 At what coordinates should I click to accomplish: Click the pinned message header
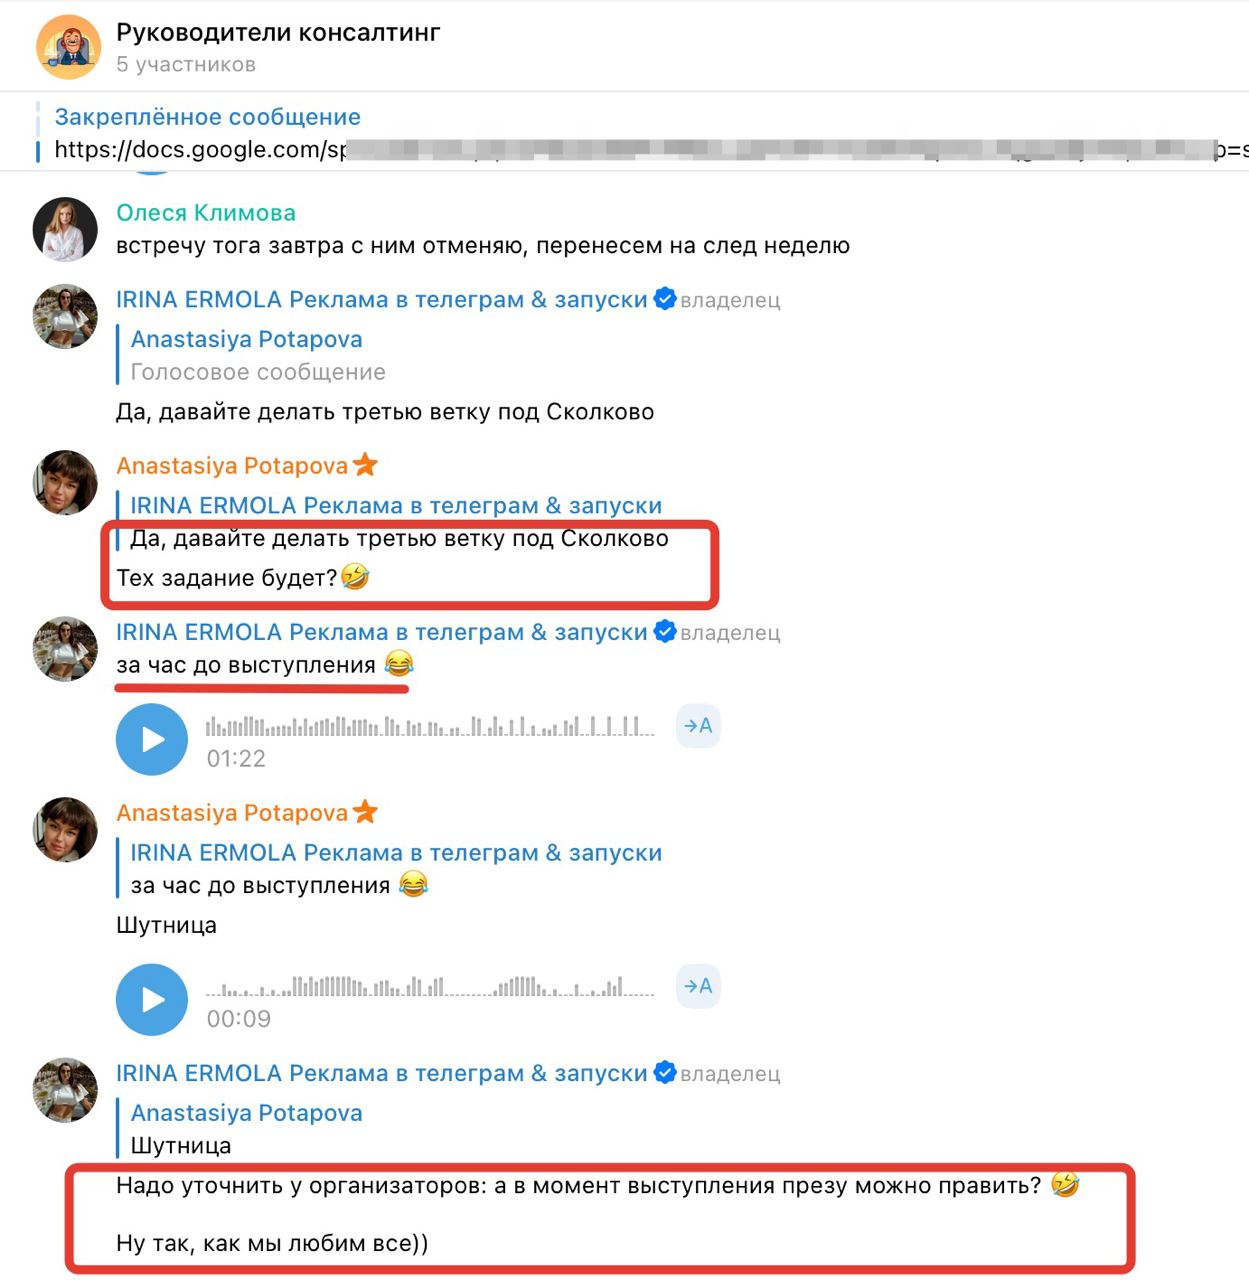tap(207, 117)
